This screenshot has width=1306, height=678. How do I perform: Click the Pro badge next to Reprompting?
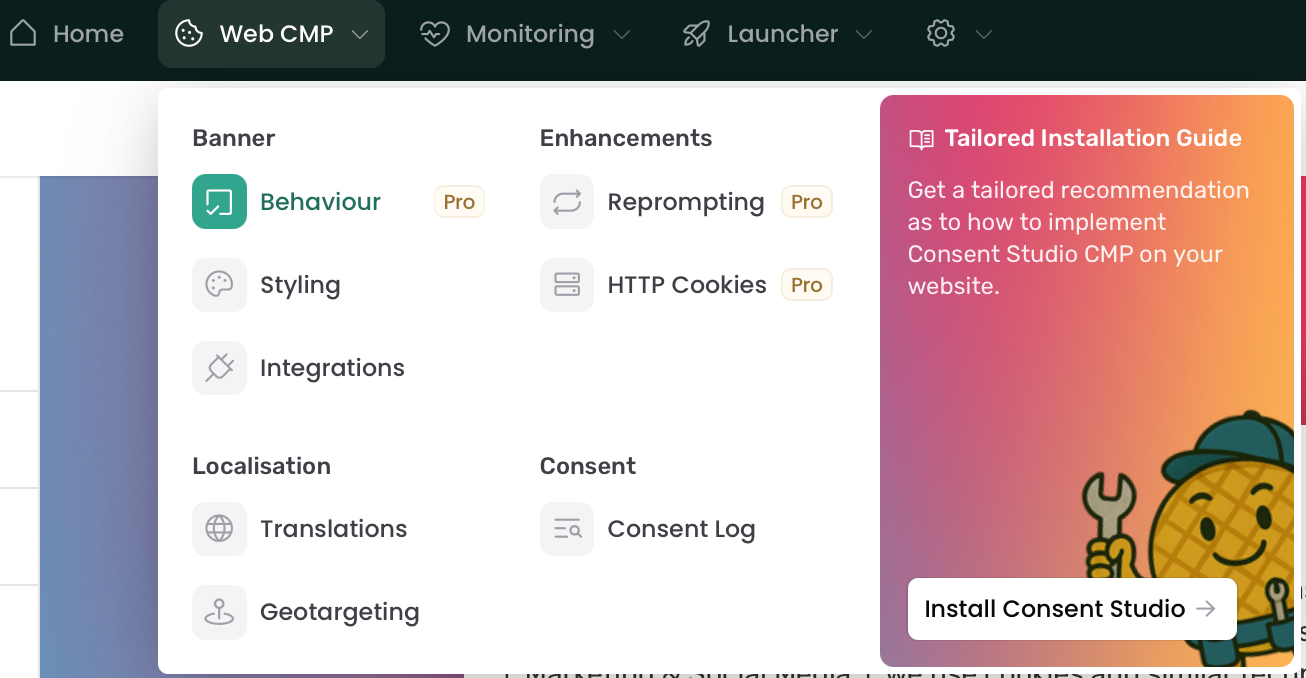pos(806,202)
